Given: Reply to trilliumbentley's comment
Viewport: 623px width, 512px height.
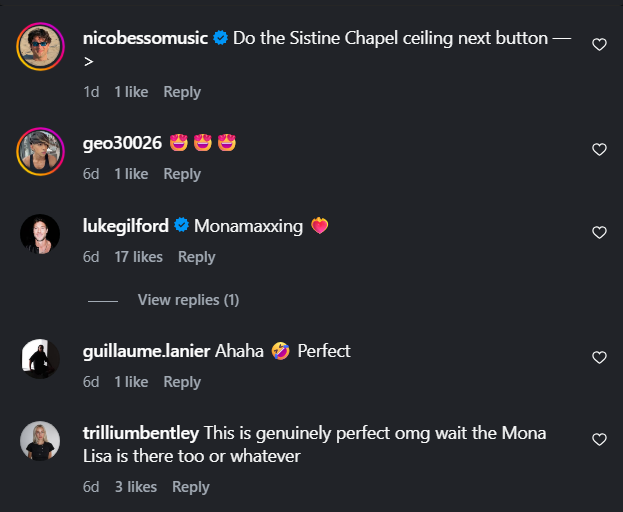Looking at the screenshot, I should [x=190, y=487].
